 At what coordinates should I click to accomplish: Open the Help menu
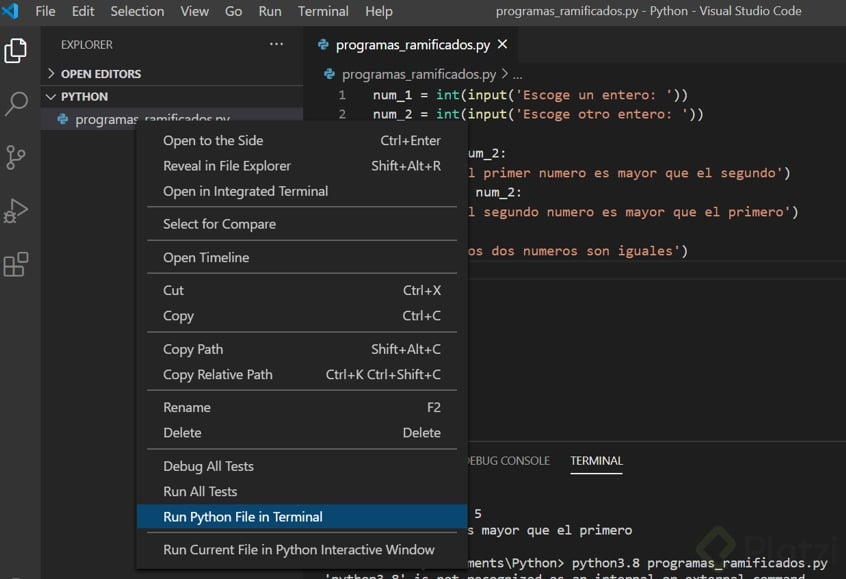coord(379,11)
